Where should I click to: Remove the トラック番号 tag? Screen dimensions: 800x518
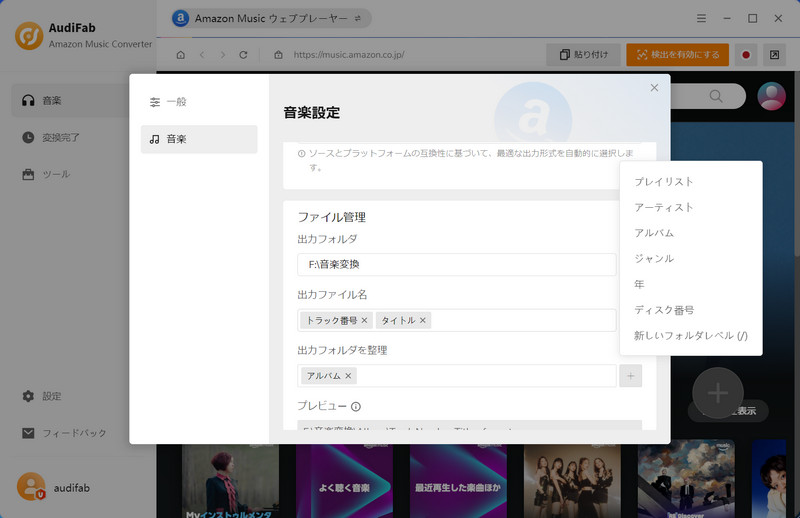[364, 320]
